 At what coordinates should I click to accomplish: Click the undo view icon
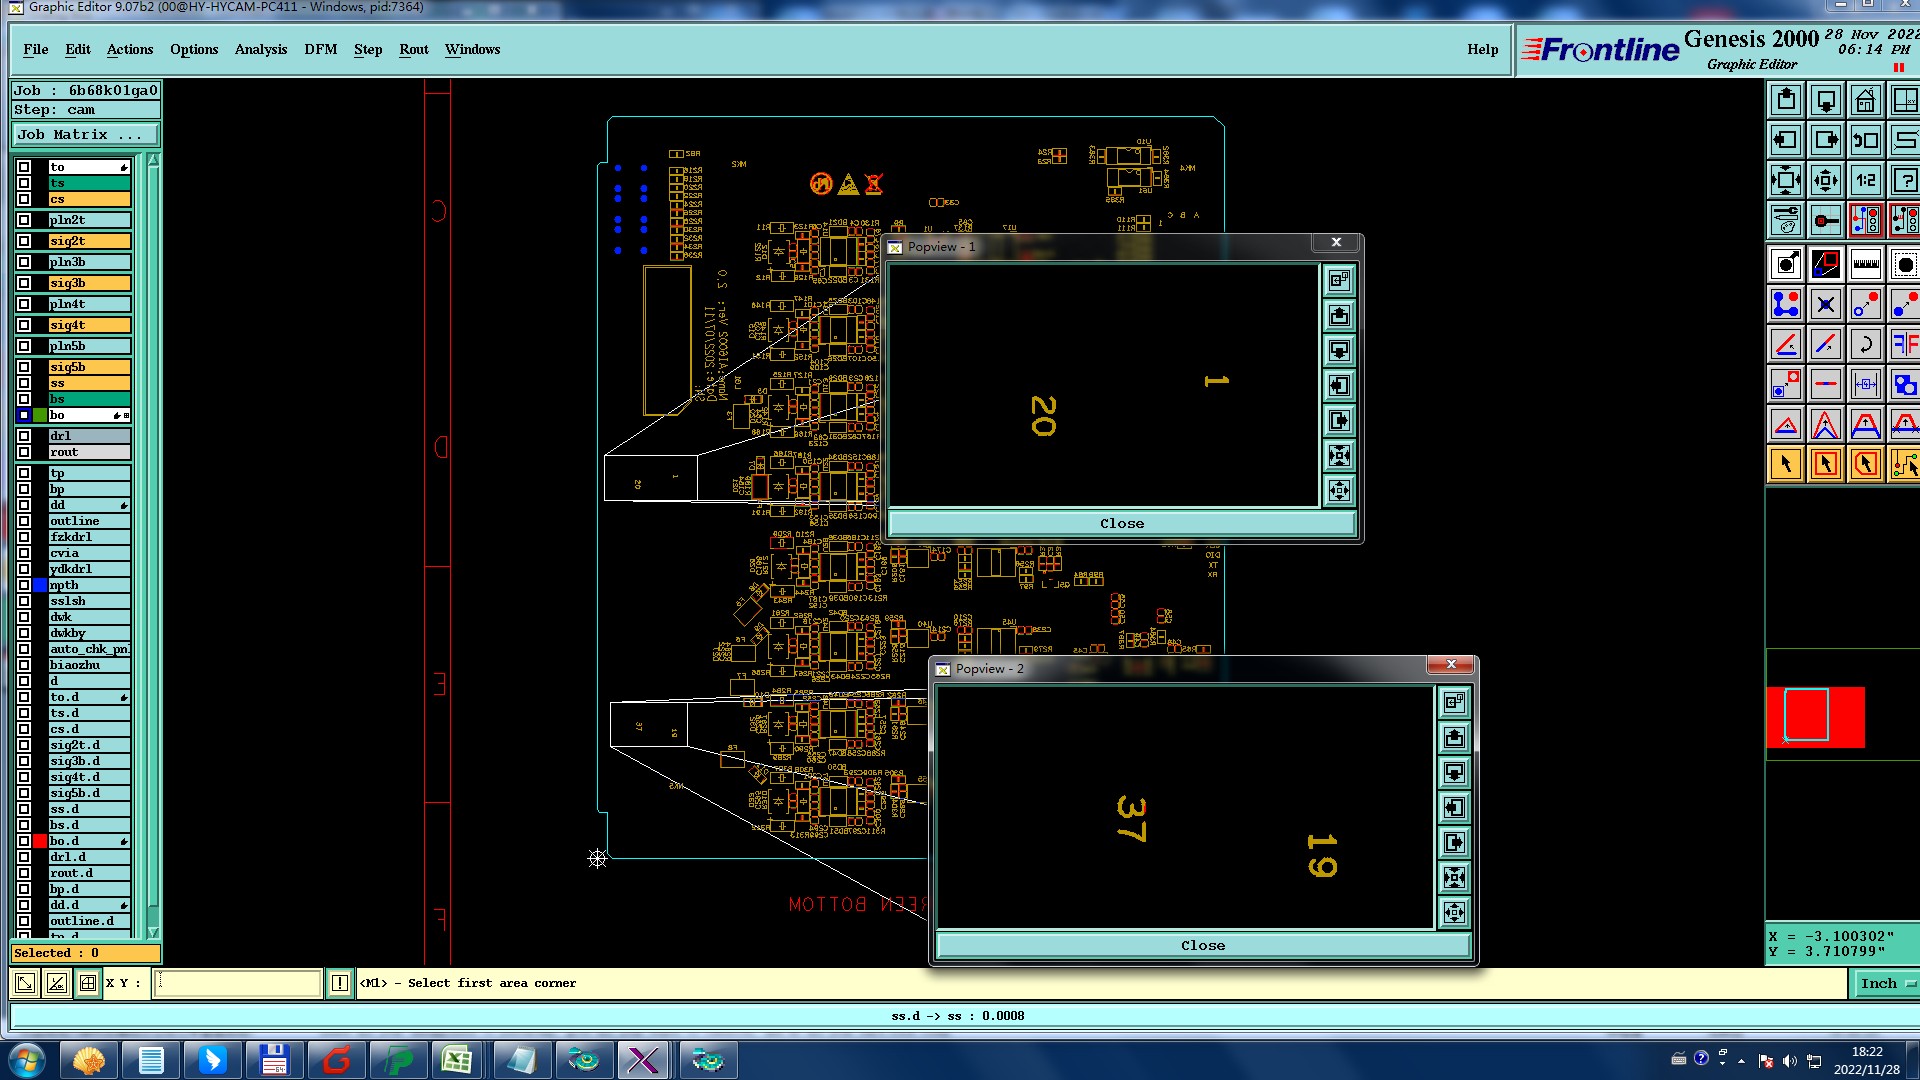tap(1865, 141)
